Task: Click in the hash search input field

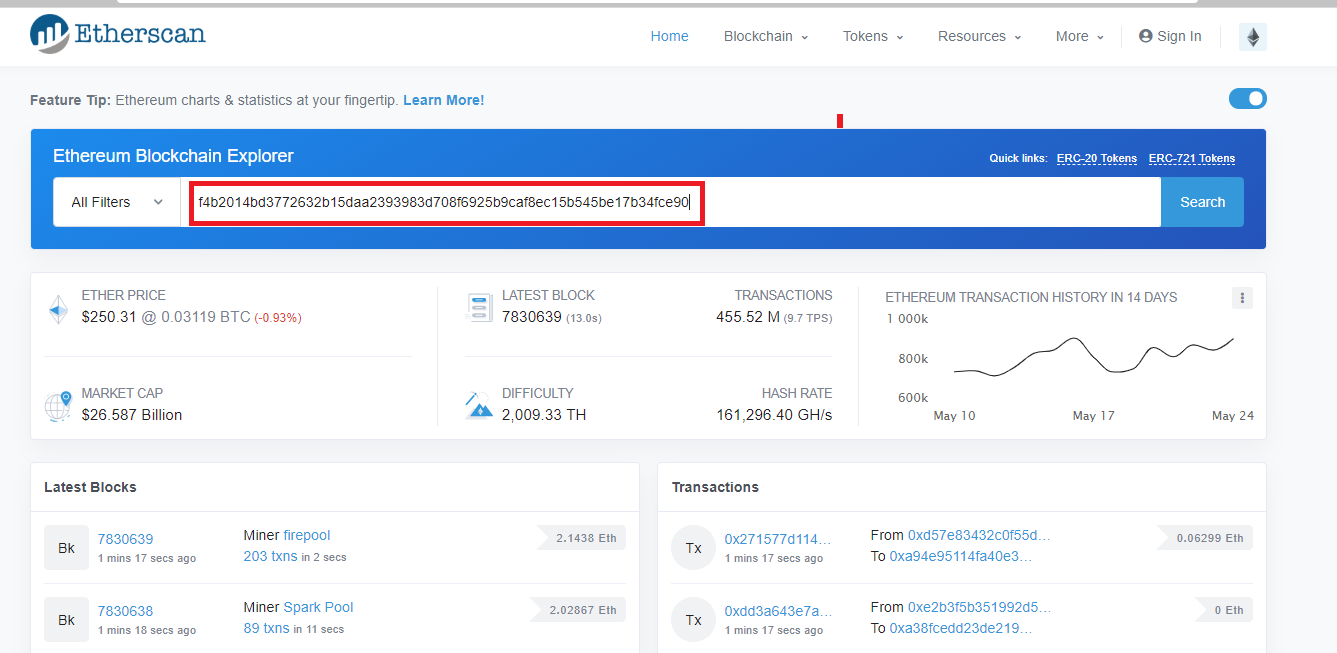Action: point(671,202)
